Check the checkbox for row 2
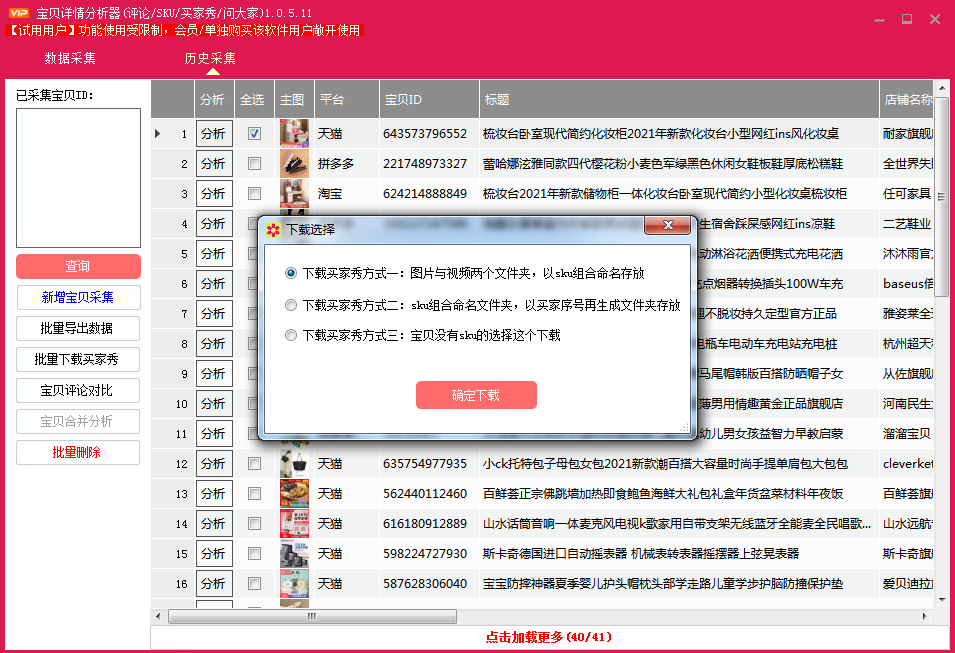 pos(255,164)
